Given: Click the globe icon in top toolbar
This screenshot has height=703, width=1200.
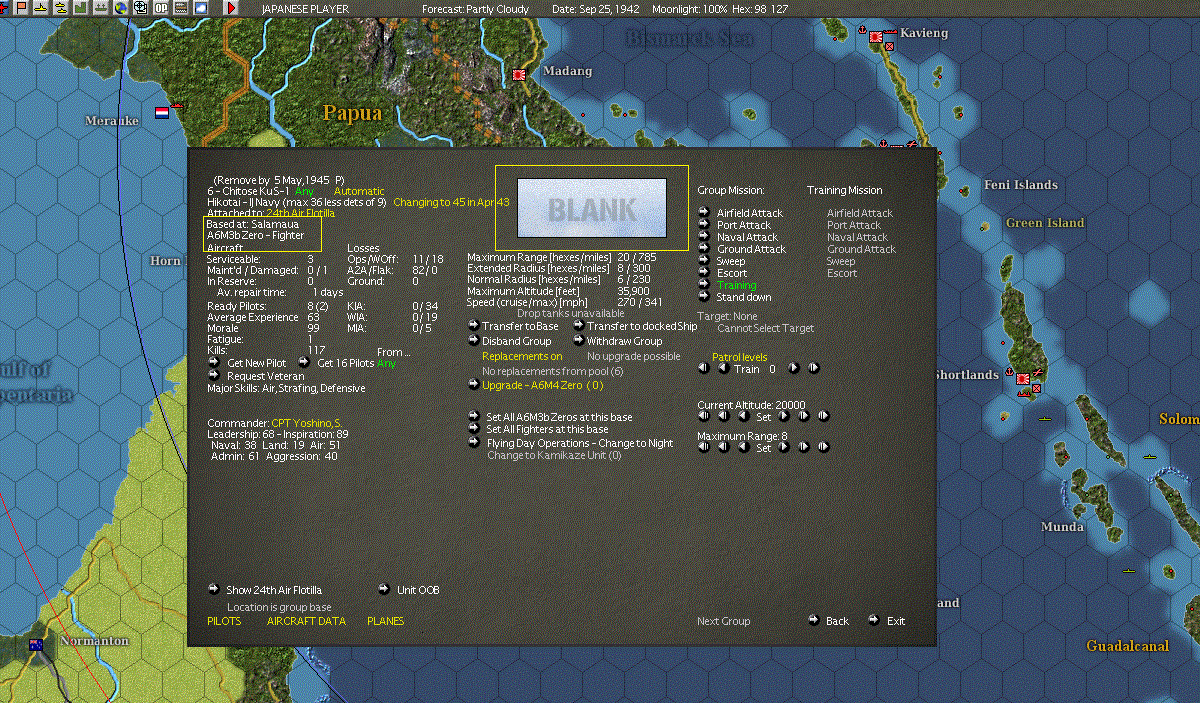Looking at the screenshot, I should [x=121, y=8].
